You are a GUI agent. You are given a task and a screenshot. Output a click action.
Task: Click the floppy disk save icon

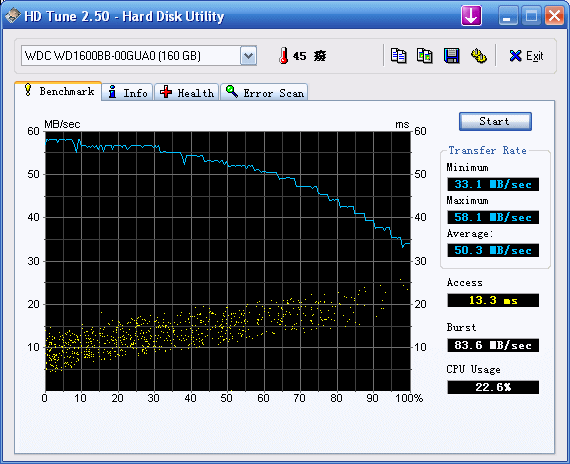click(x=451, y=56)
